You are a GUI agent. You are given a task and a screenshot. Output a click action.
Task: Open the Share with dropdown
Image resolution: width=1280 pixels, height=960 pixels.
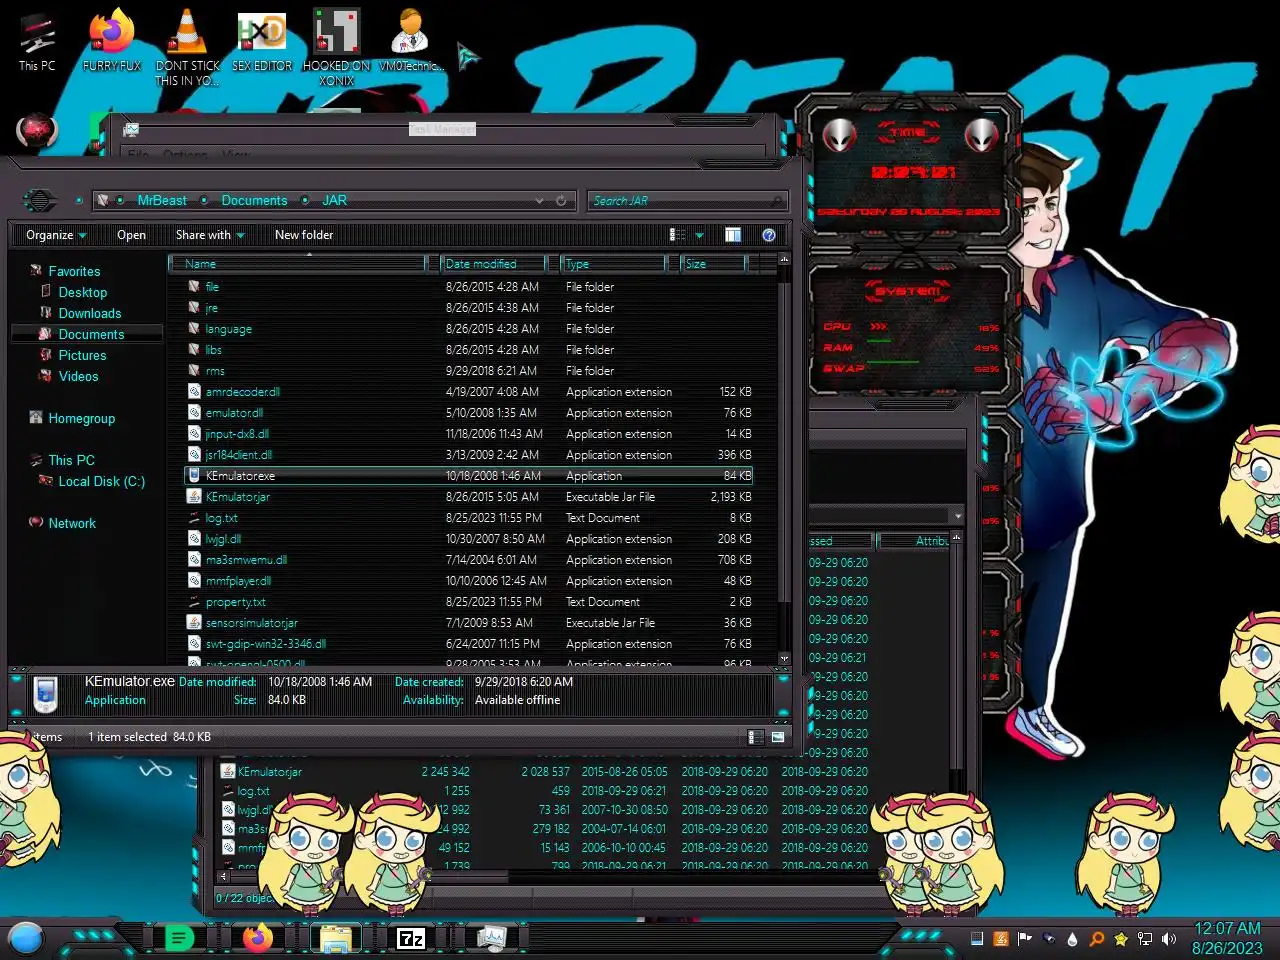[x=210, y=235]
